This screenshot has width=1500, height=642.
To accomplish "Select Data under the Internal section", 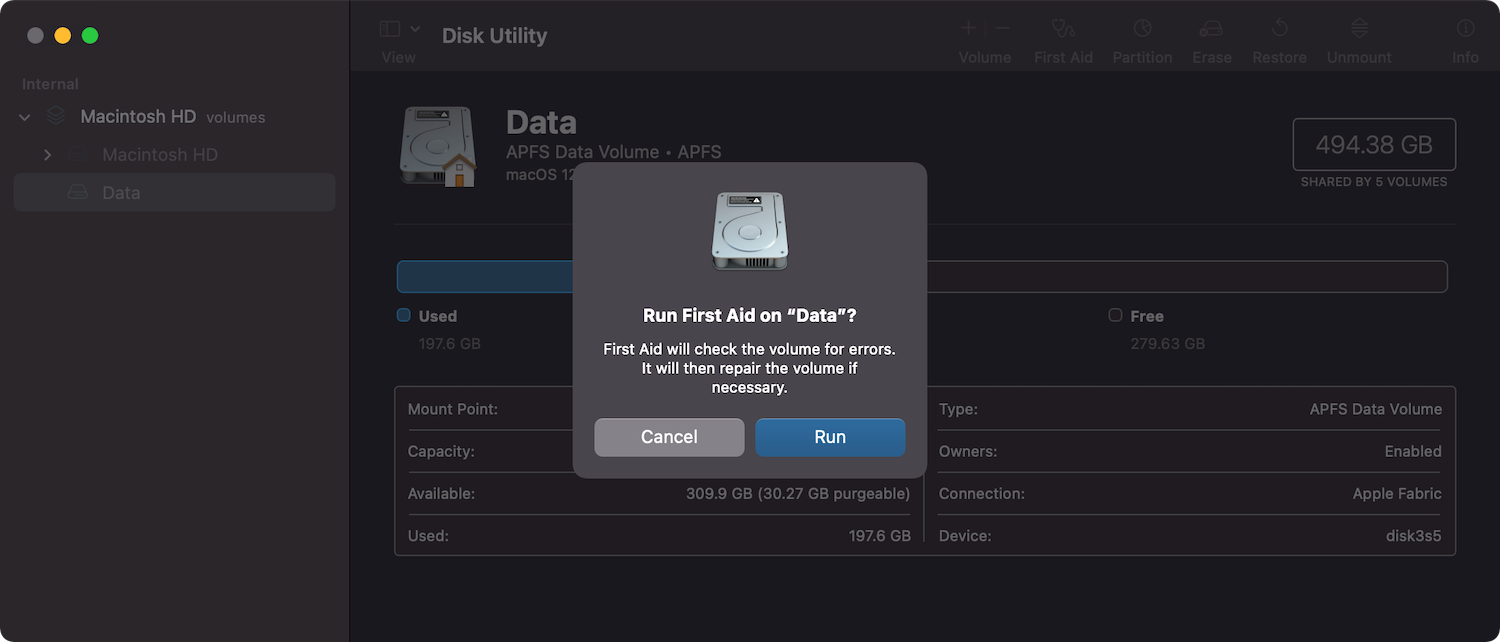I will click(121, 192).
